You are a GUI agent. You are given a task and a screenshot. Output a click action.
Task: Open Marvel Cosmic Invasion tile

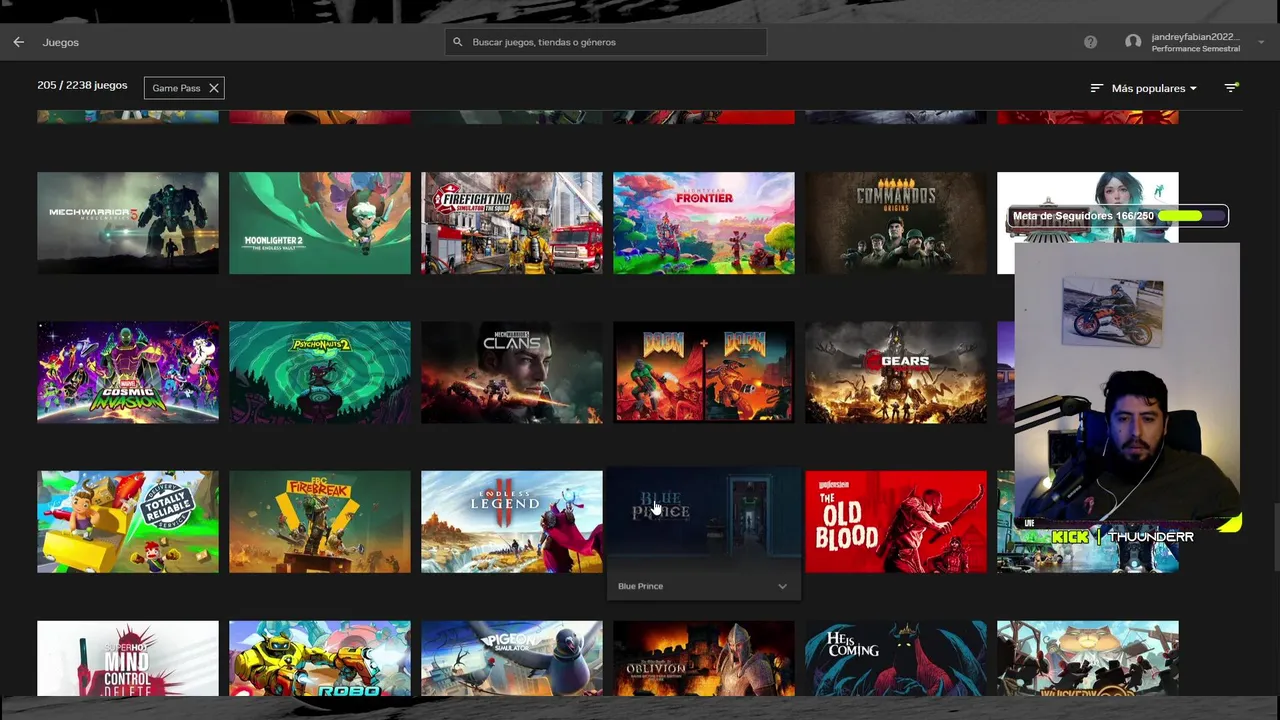(128, 372)
